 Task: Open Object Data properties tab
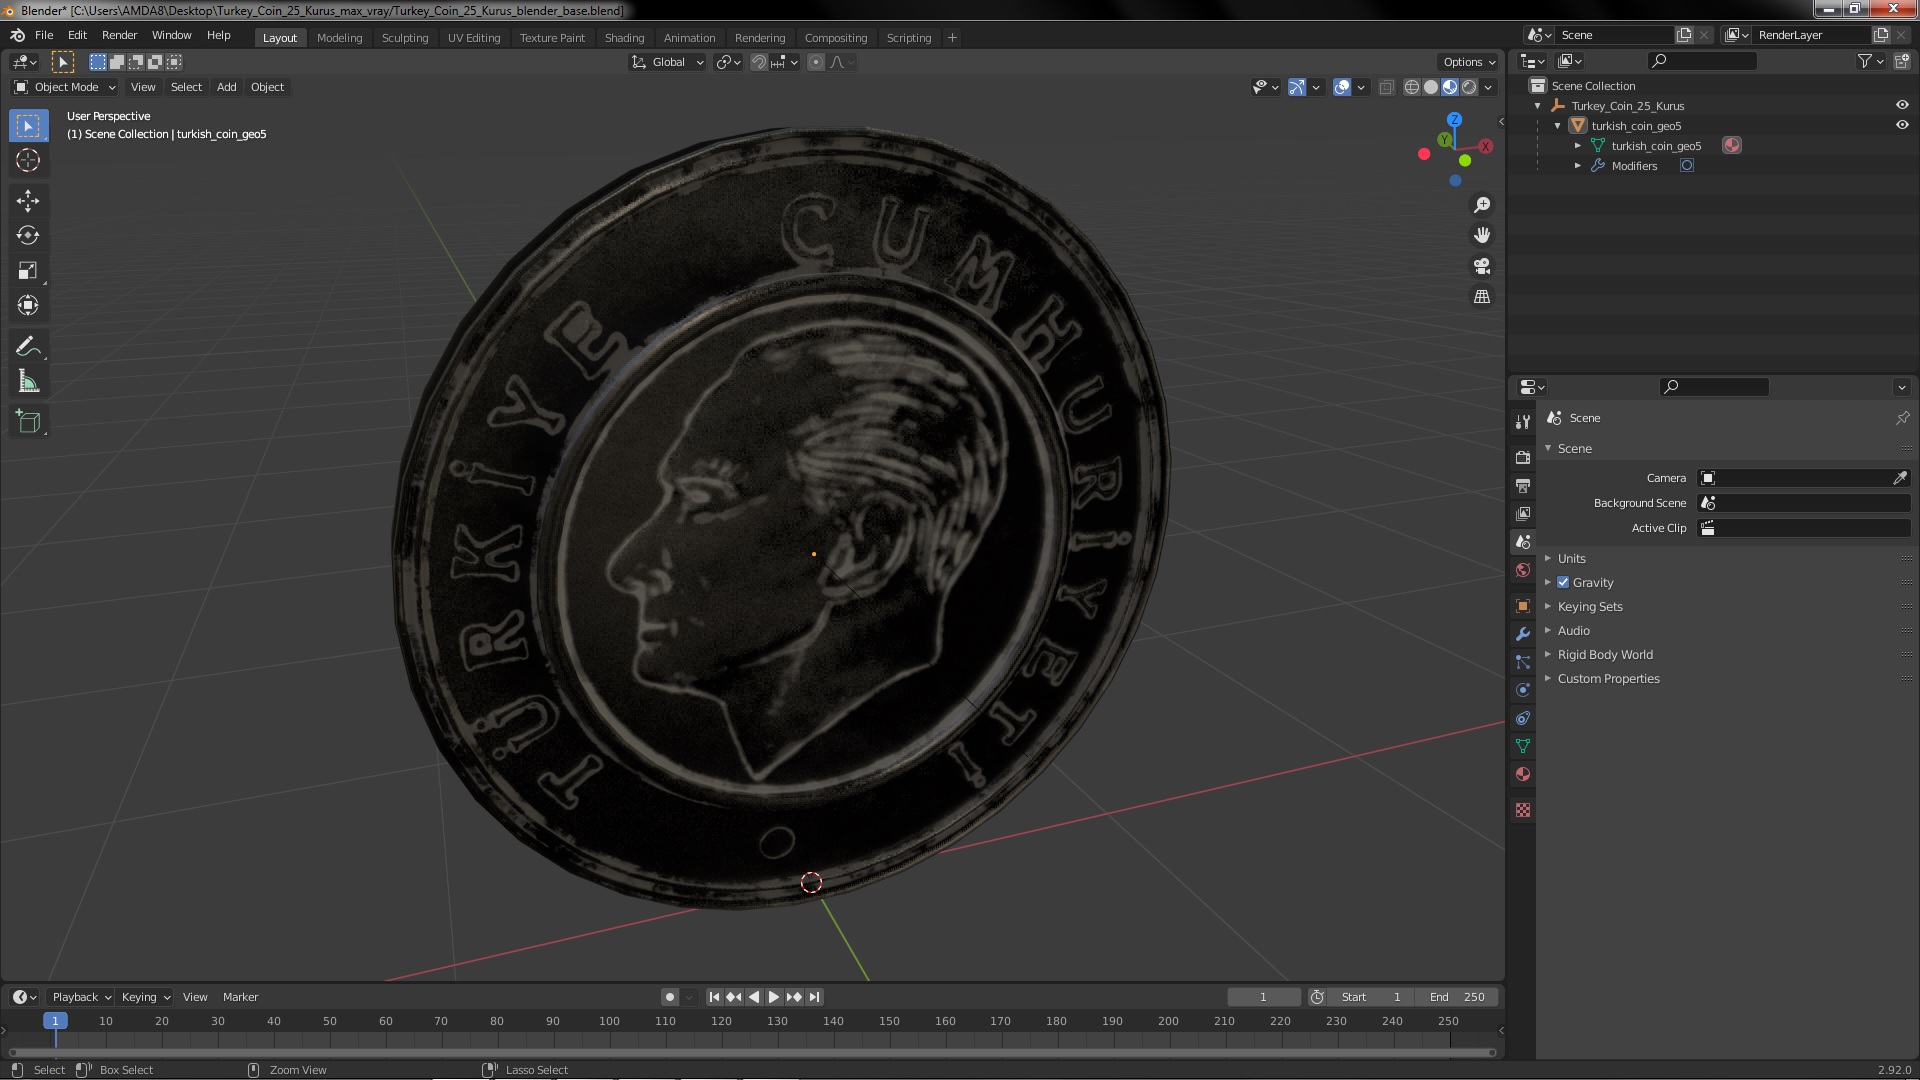pos(1522,746)
